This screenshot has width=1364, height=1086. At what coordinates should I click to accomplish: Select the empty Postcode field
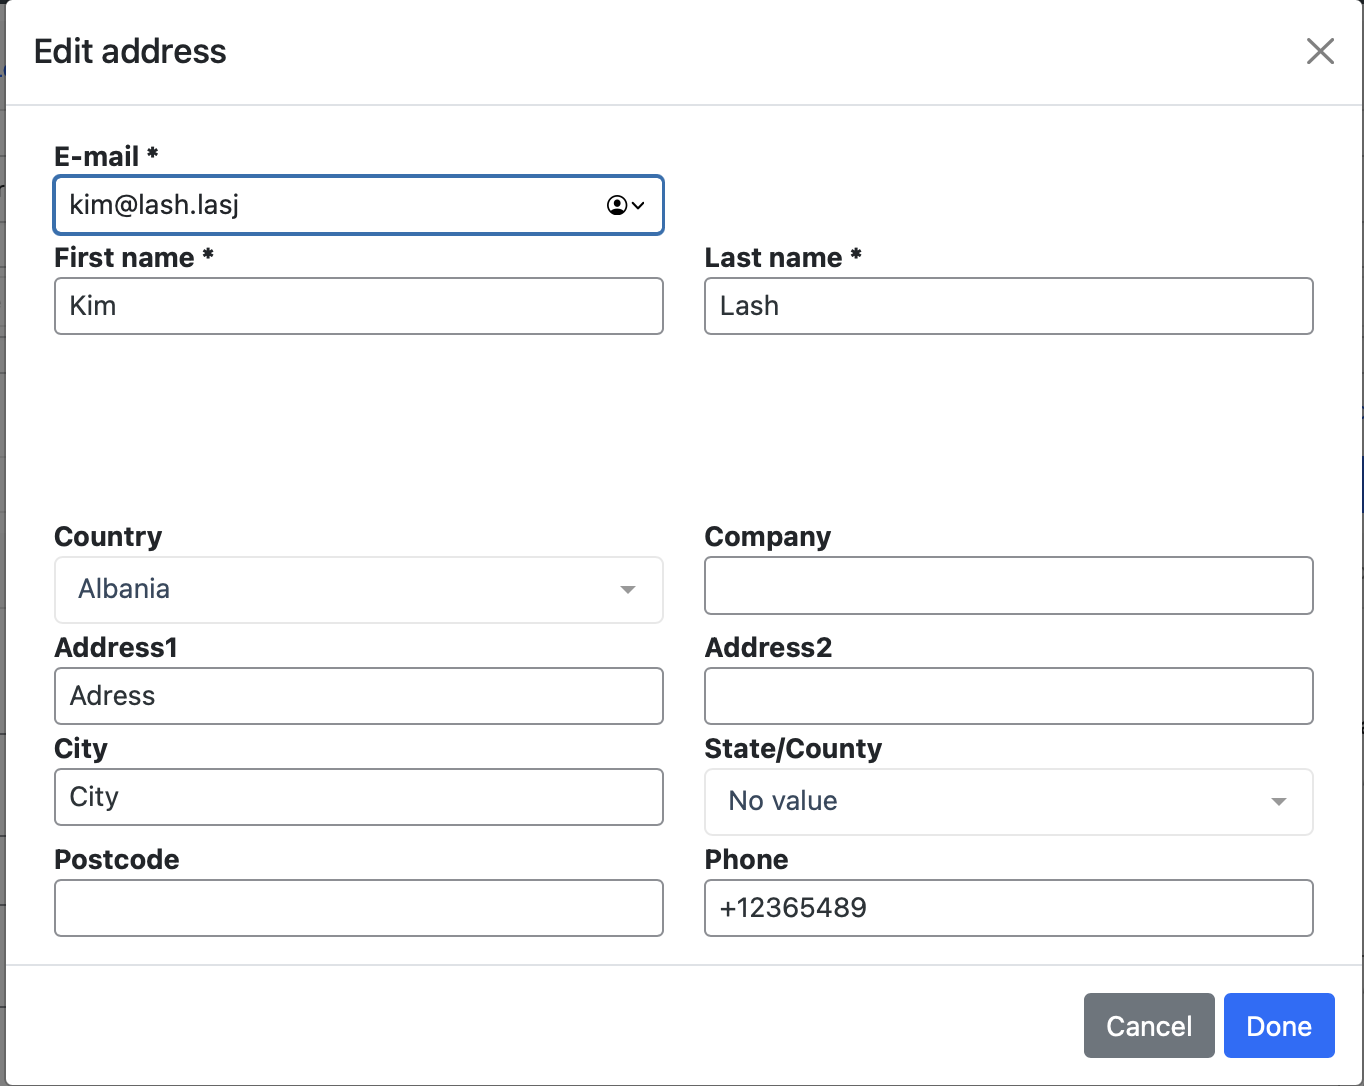coord(358,908)
